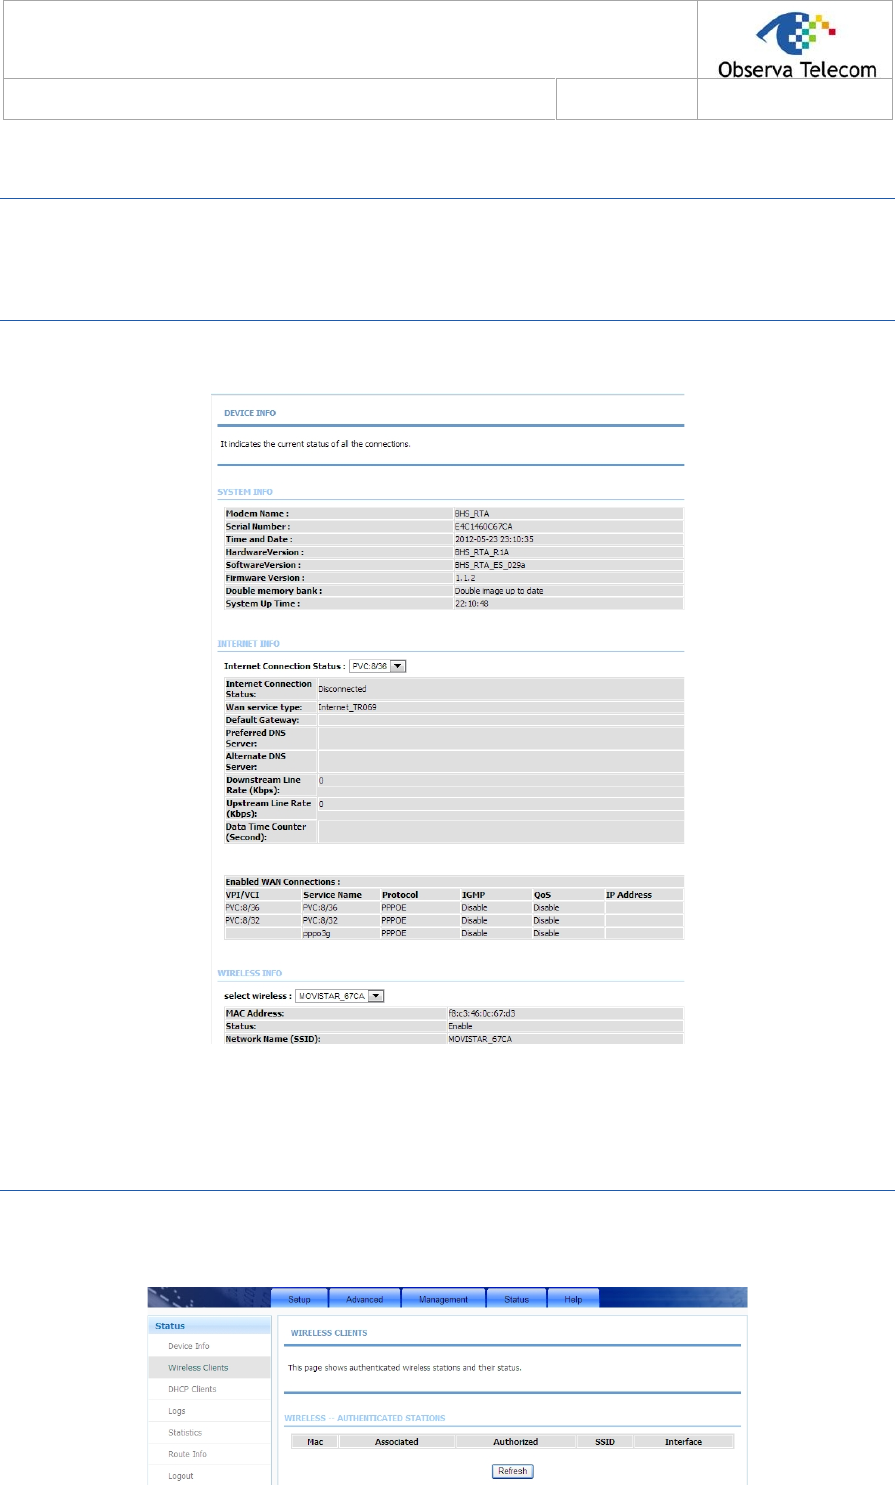
Task: Click QoS Disable in PVC:8/32 row
Action: click(x=546, y=920)
